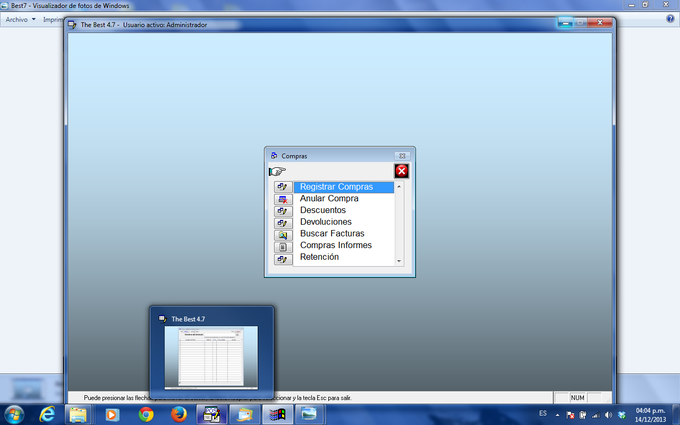This screenshot has height=425, width=680.
Task: Select Compras Informes in the list
Action: (x=344, y=245)
